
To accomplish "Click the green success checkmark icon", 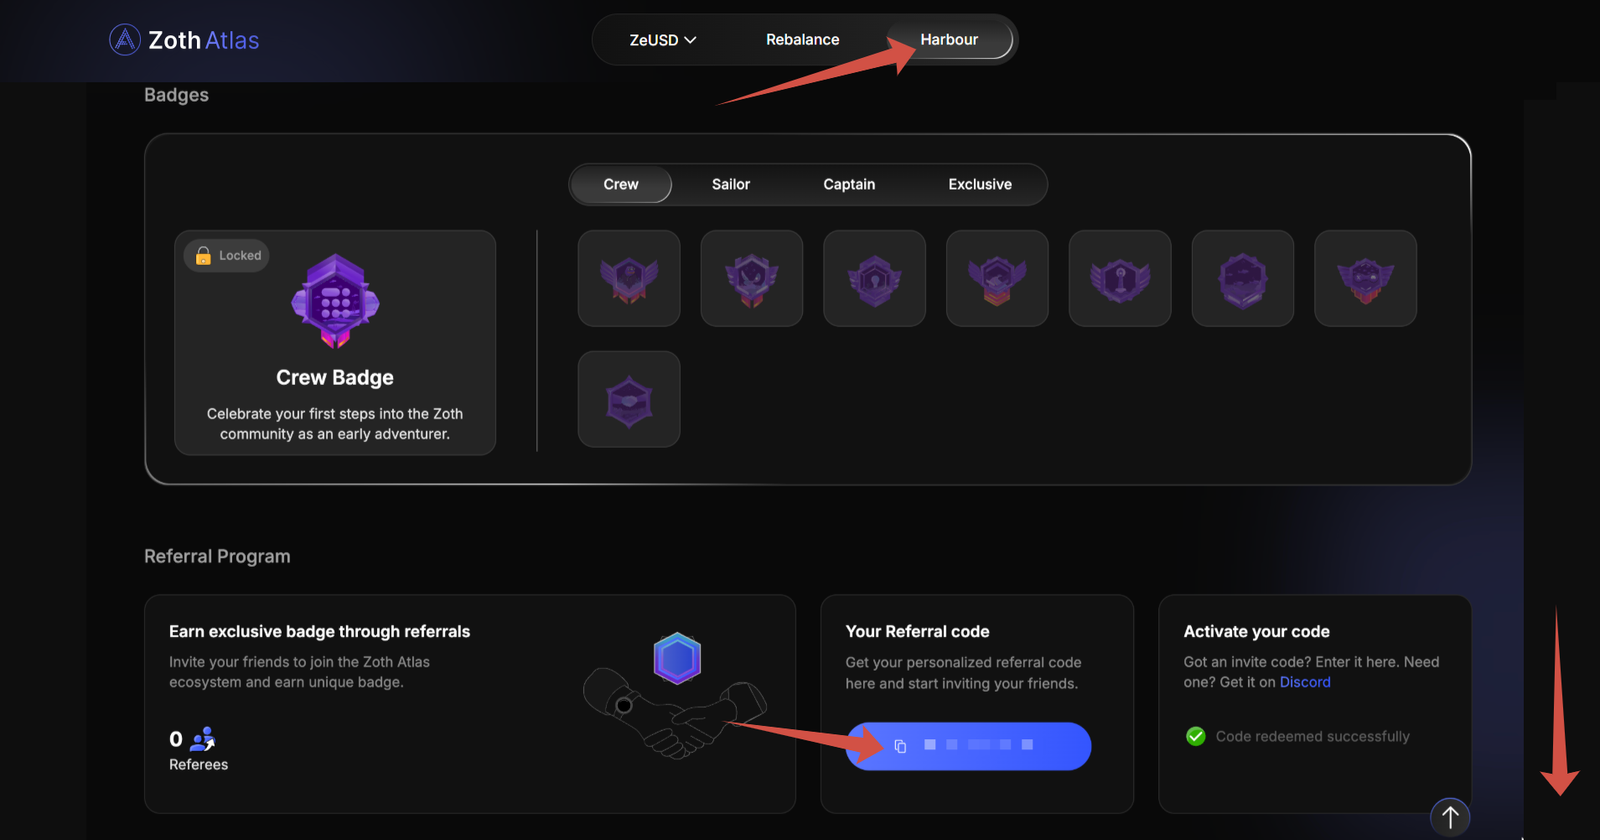I will click(x=1195, y=736).
